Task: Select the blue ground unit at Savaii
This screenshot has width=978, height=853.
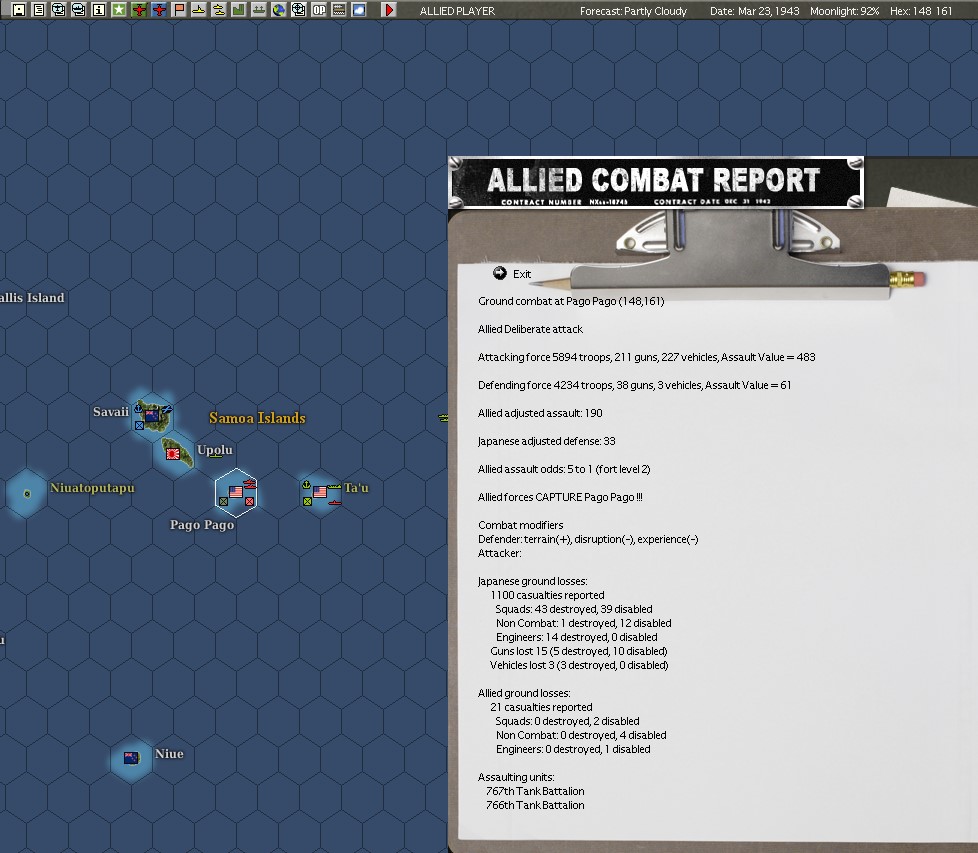Action: [x=140, y=426]
